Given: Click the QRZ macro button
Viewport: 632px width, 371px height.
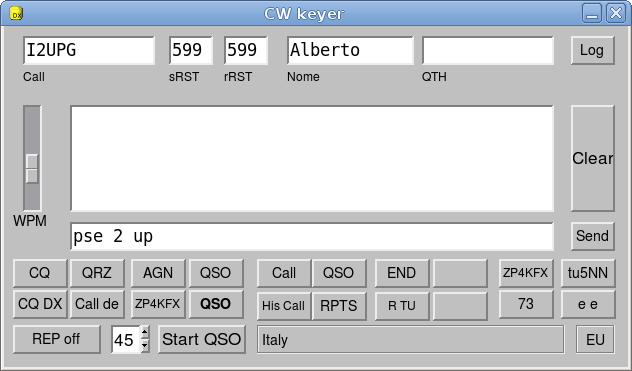Looking at the screenshot, I should (97, 273).
